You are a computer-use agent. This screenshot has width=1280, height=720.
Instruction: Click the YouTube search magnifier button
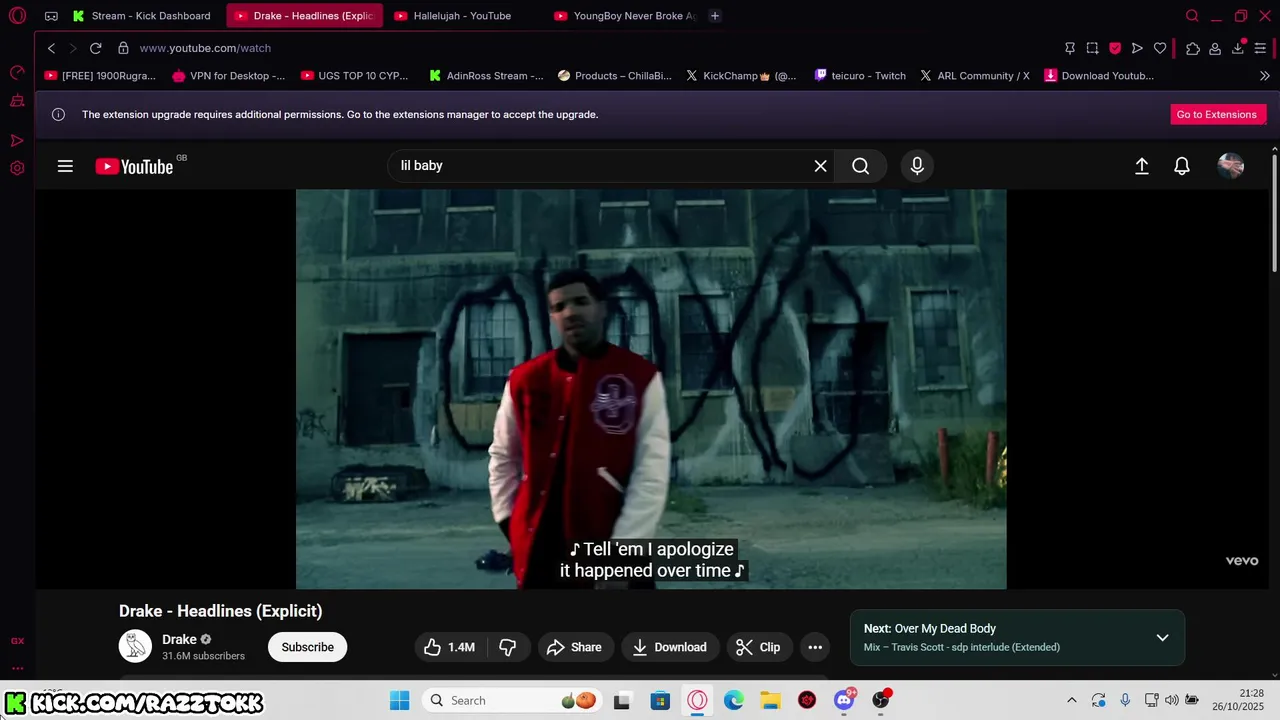click(x=860, y=166)
